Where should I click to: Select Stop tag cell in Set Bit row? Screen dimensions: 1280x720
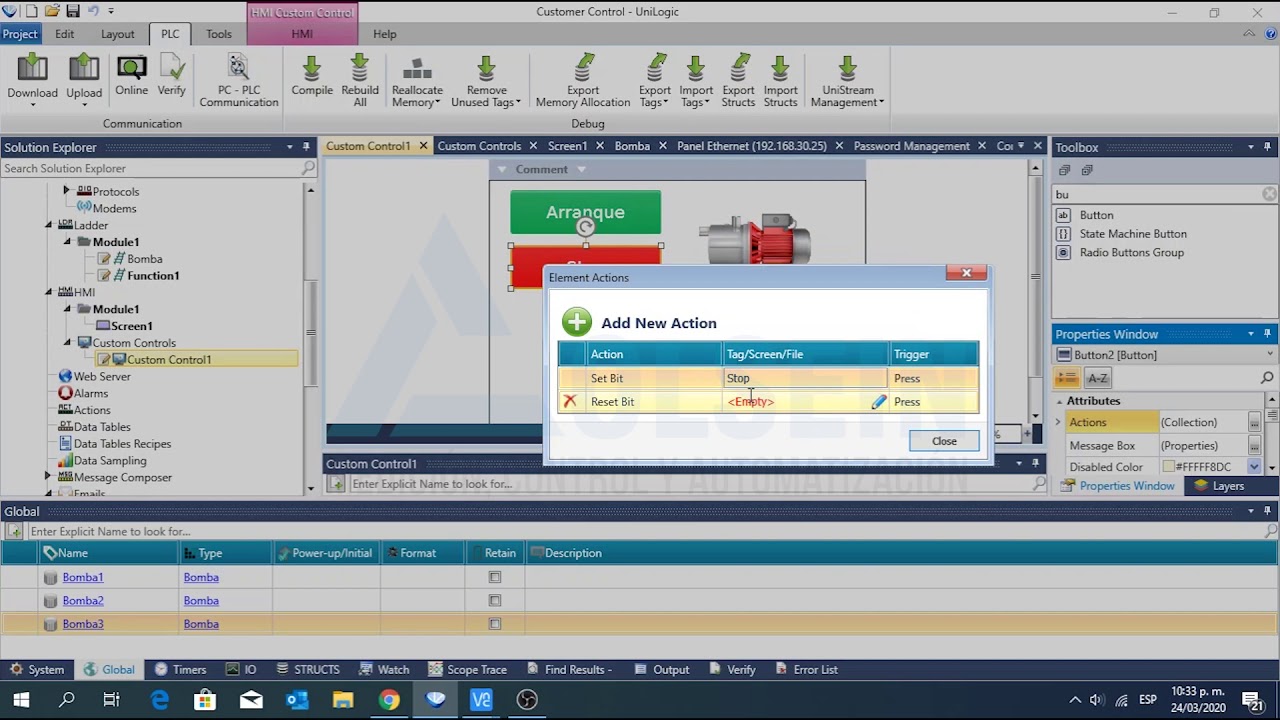[805, 378]
